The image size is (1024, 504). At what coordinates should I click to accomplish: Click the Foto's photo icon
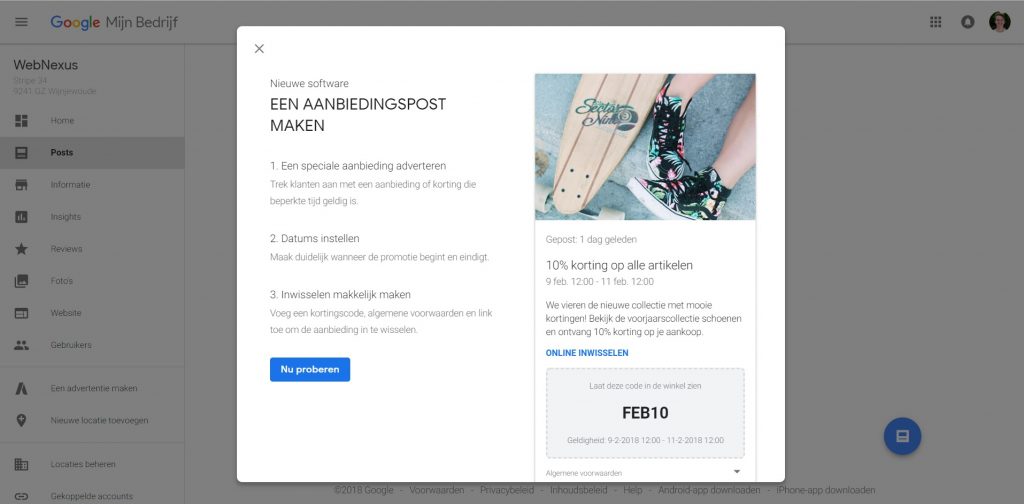tap(22, 281)
